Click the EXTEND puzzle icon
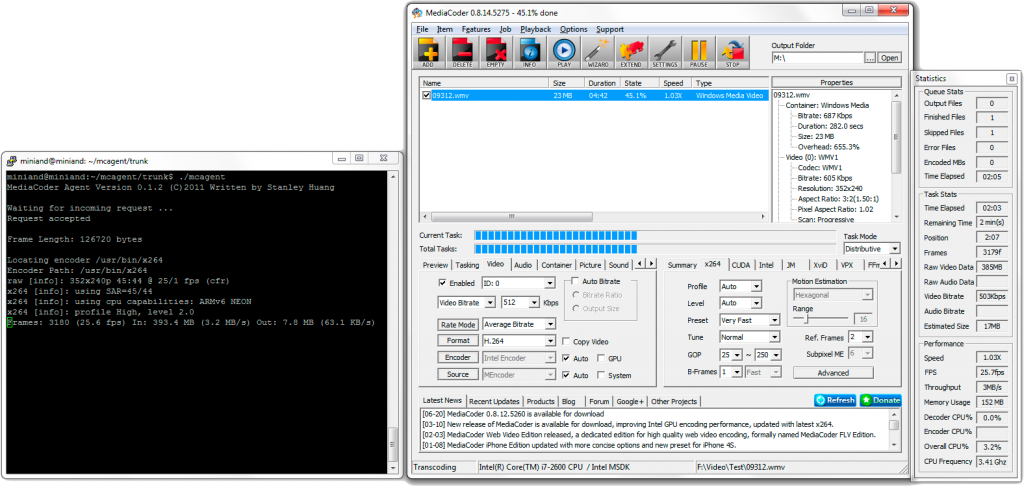Viewport: 1024px width, 486px height. point(631,52)
